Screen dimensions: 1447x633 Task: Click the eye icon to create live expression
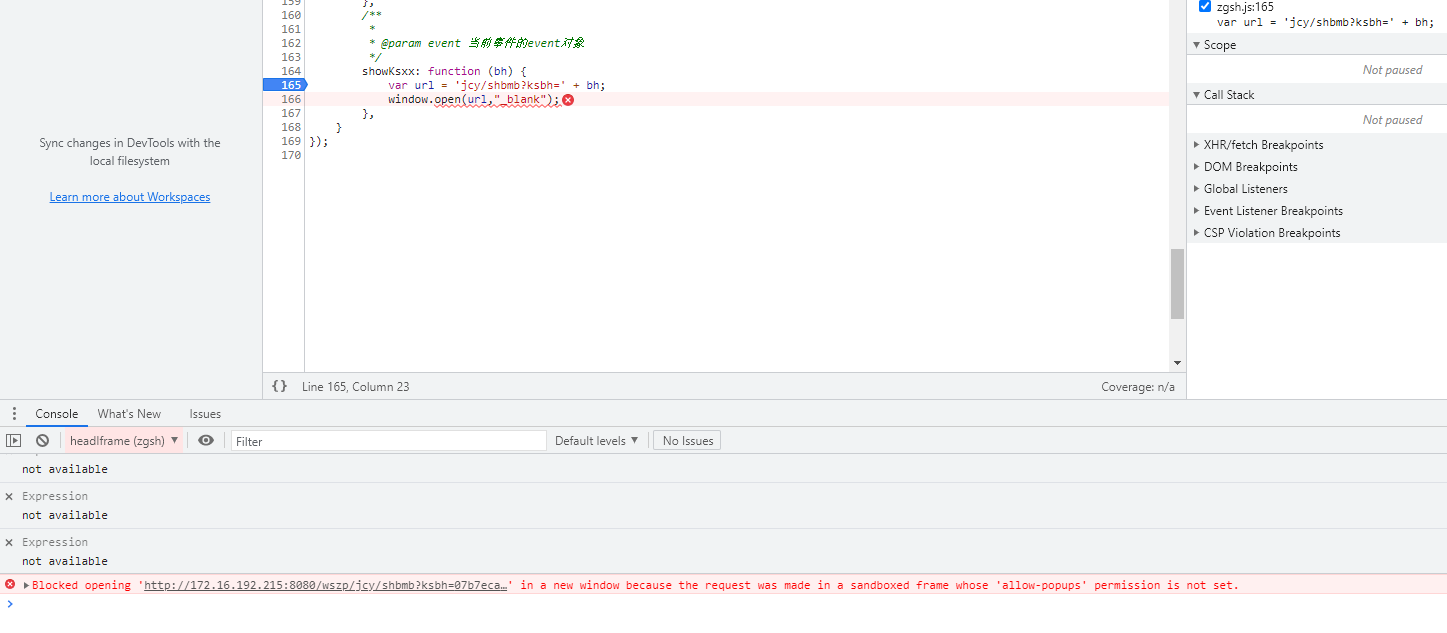pyautogui.click(x=206, y=440)
